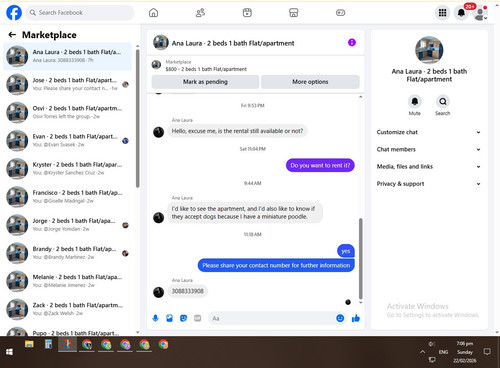
Task: Expand Media, files and links section
Action: pyautogui.click(x=429, y=166)
